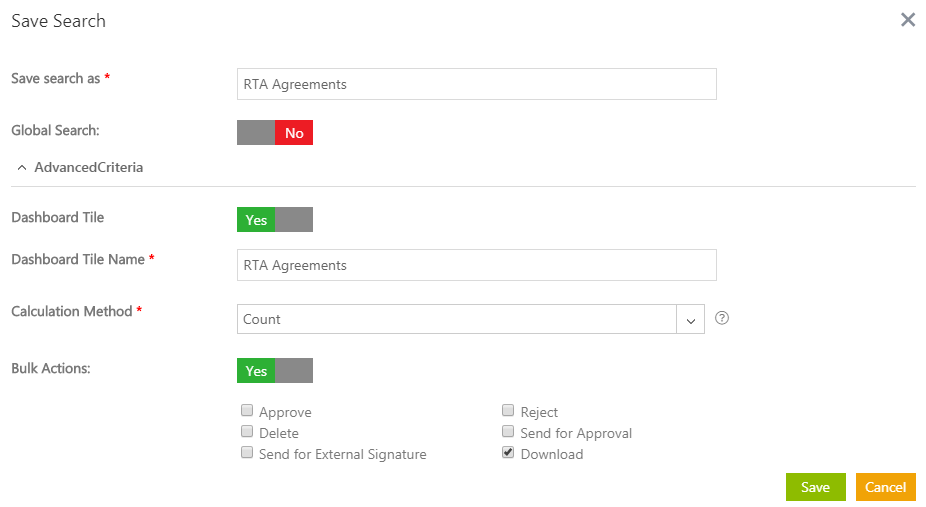Click the red No toggle label
Screen dimensions: 926x507
[294, 133]
